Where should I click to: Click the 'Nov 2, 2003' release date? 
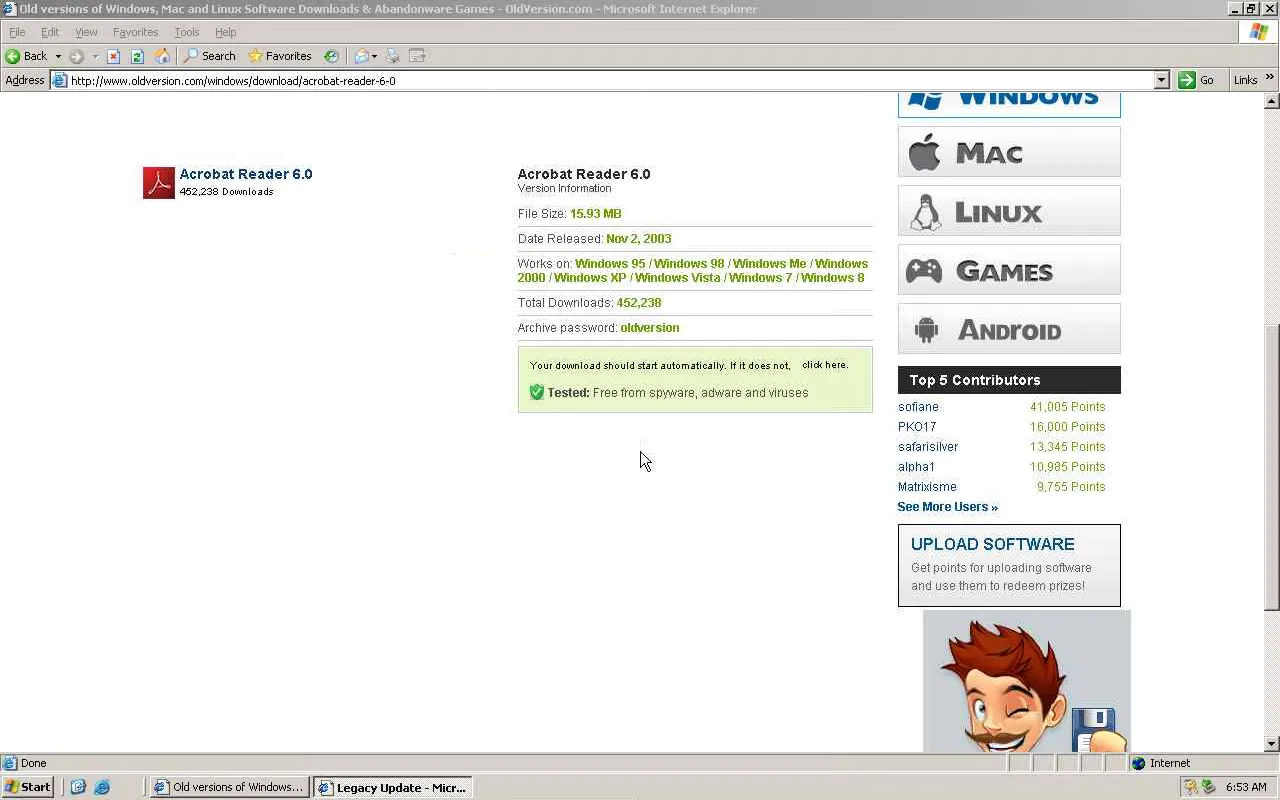click(x=639, y=239)
